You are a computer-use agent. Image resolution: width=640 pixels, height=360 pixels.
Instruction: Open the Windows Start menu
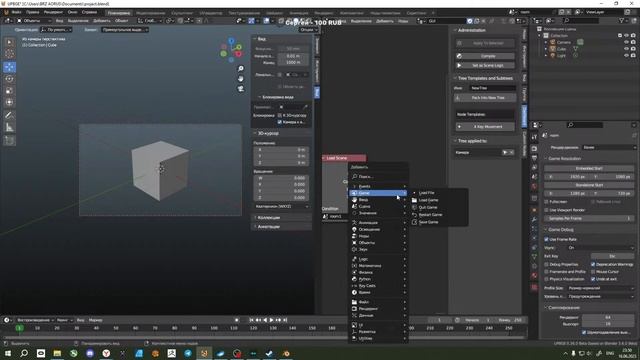point(7,353)
